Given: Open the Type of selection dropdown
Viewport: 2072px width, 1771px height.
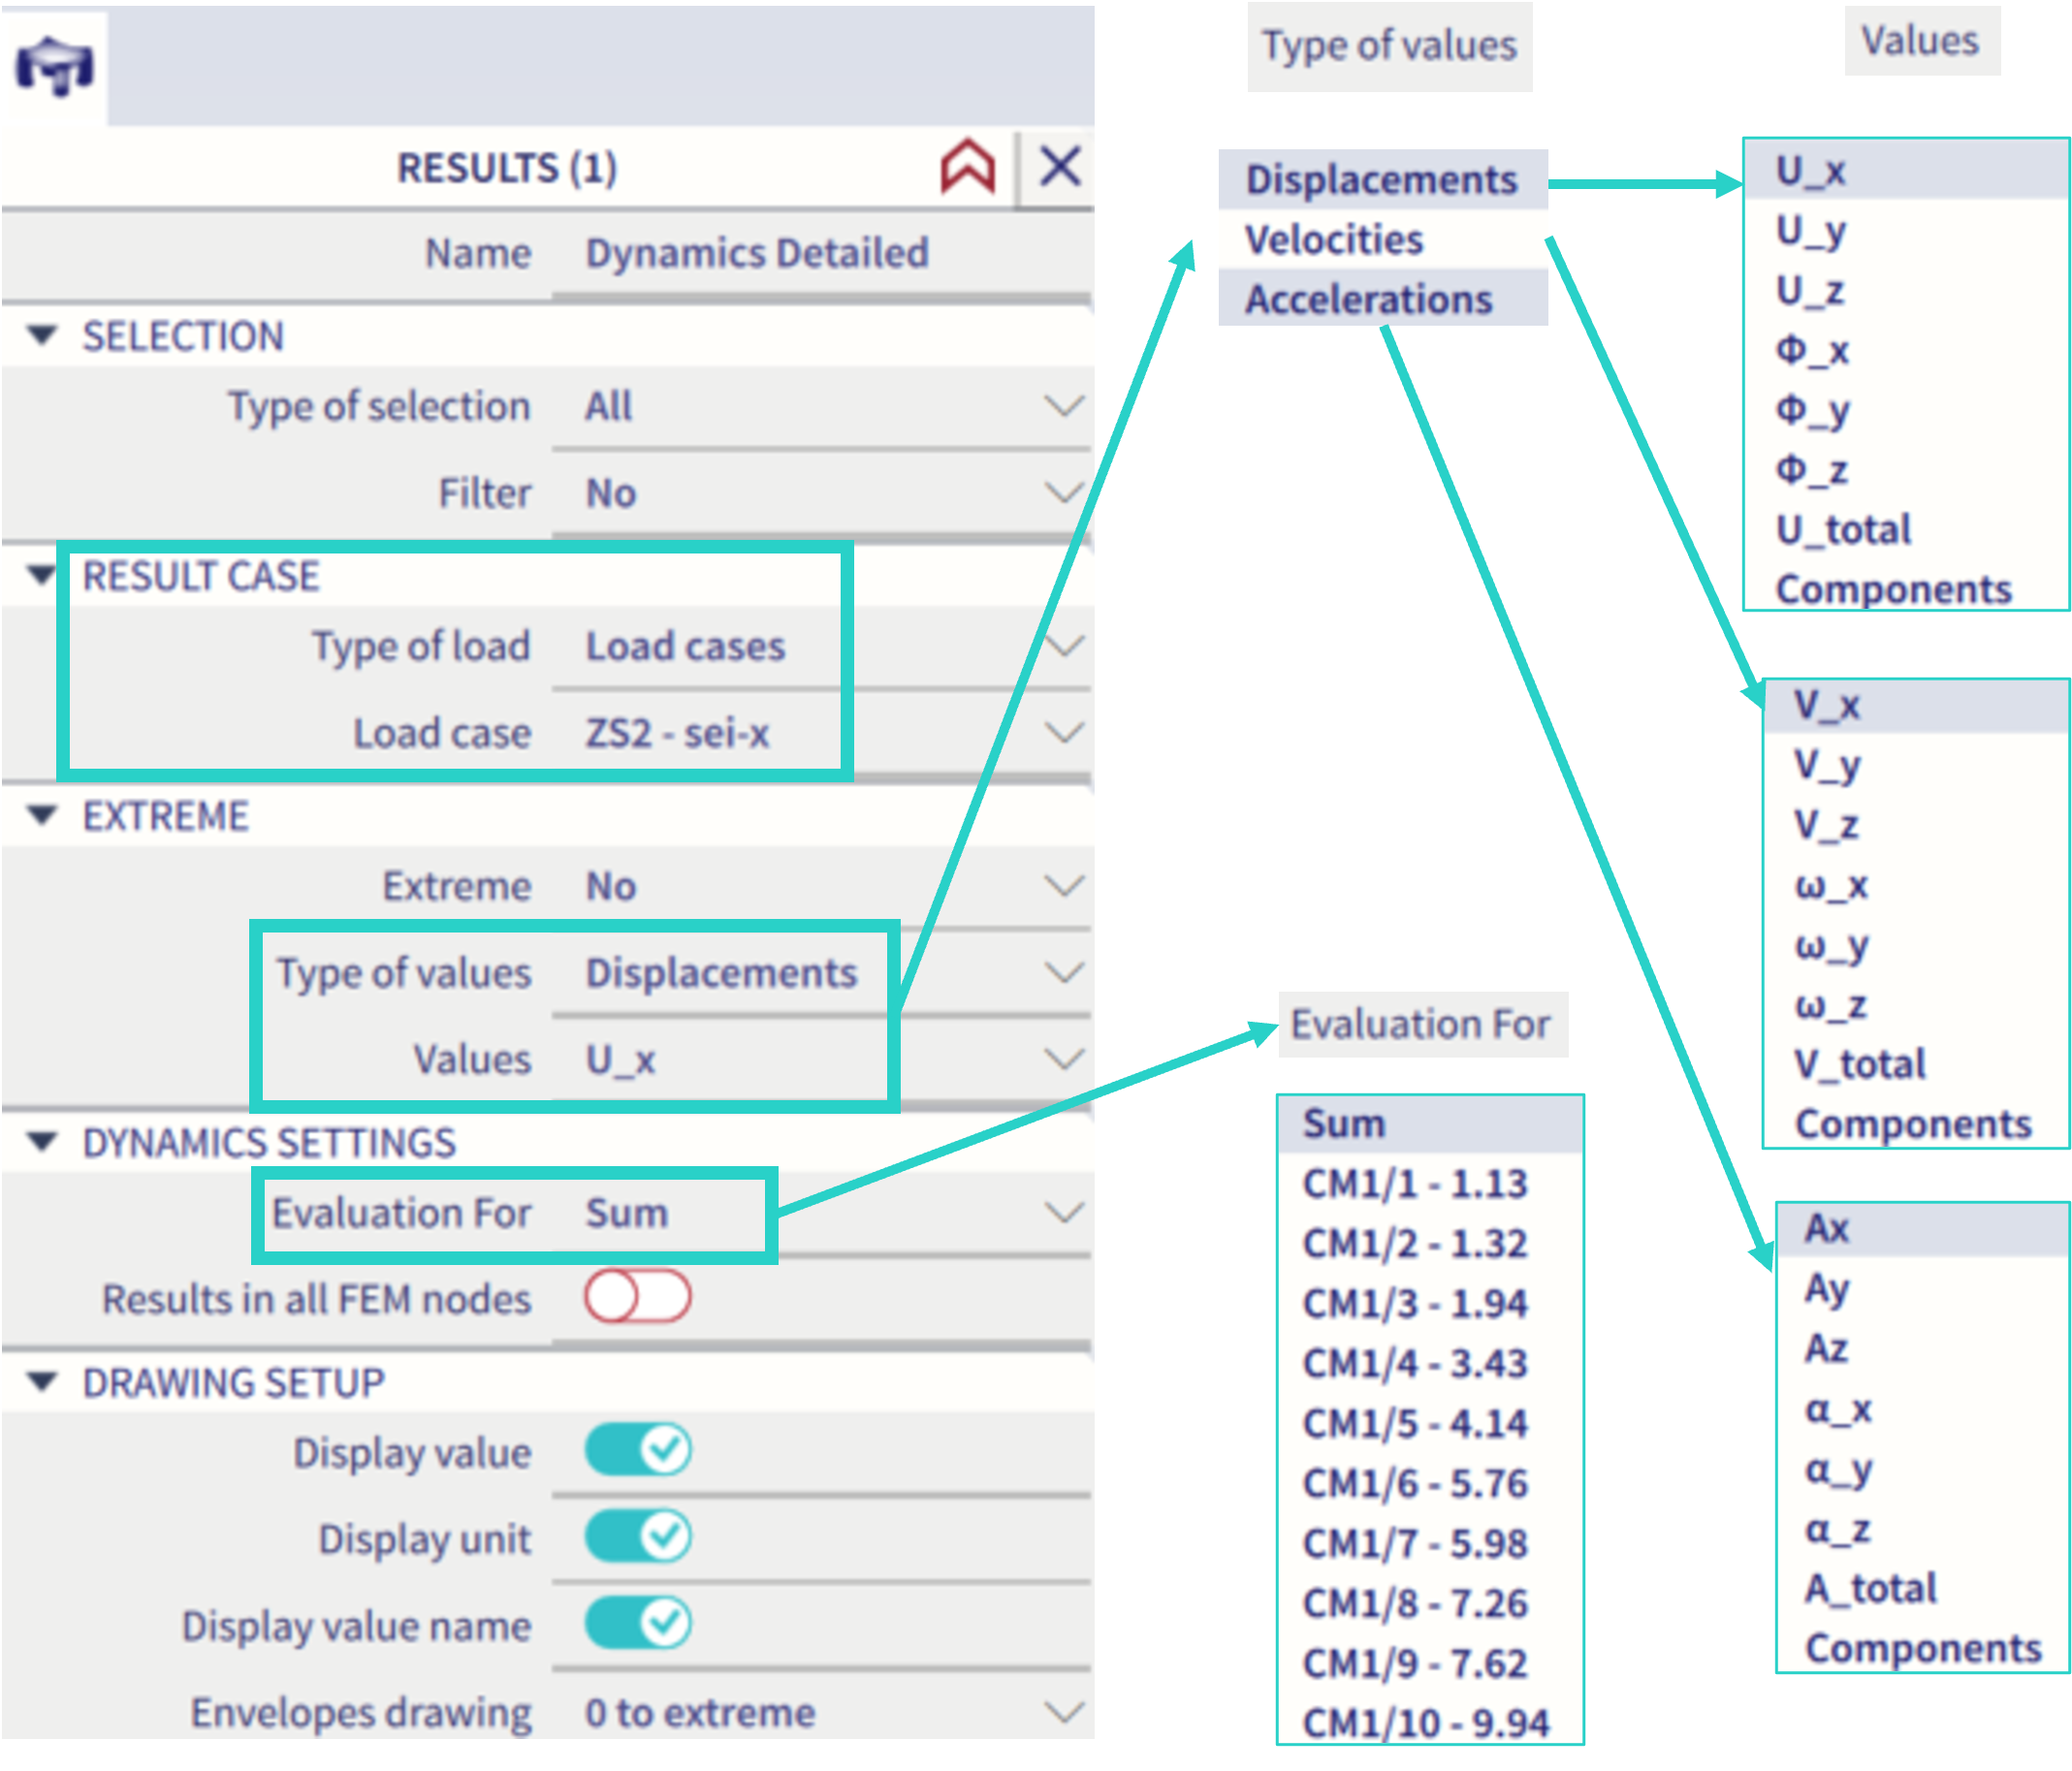Looking at the screenshot, I should coord(1063,406).
